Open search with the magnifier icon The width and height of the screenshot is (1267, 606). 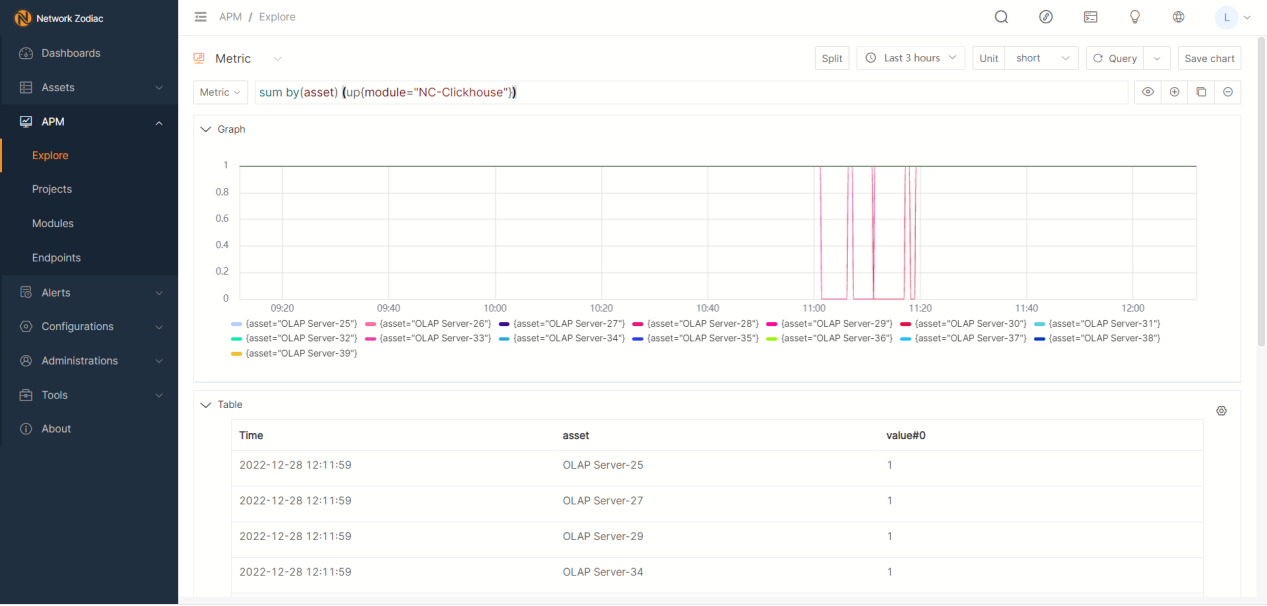(x=1001, y=17)
